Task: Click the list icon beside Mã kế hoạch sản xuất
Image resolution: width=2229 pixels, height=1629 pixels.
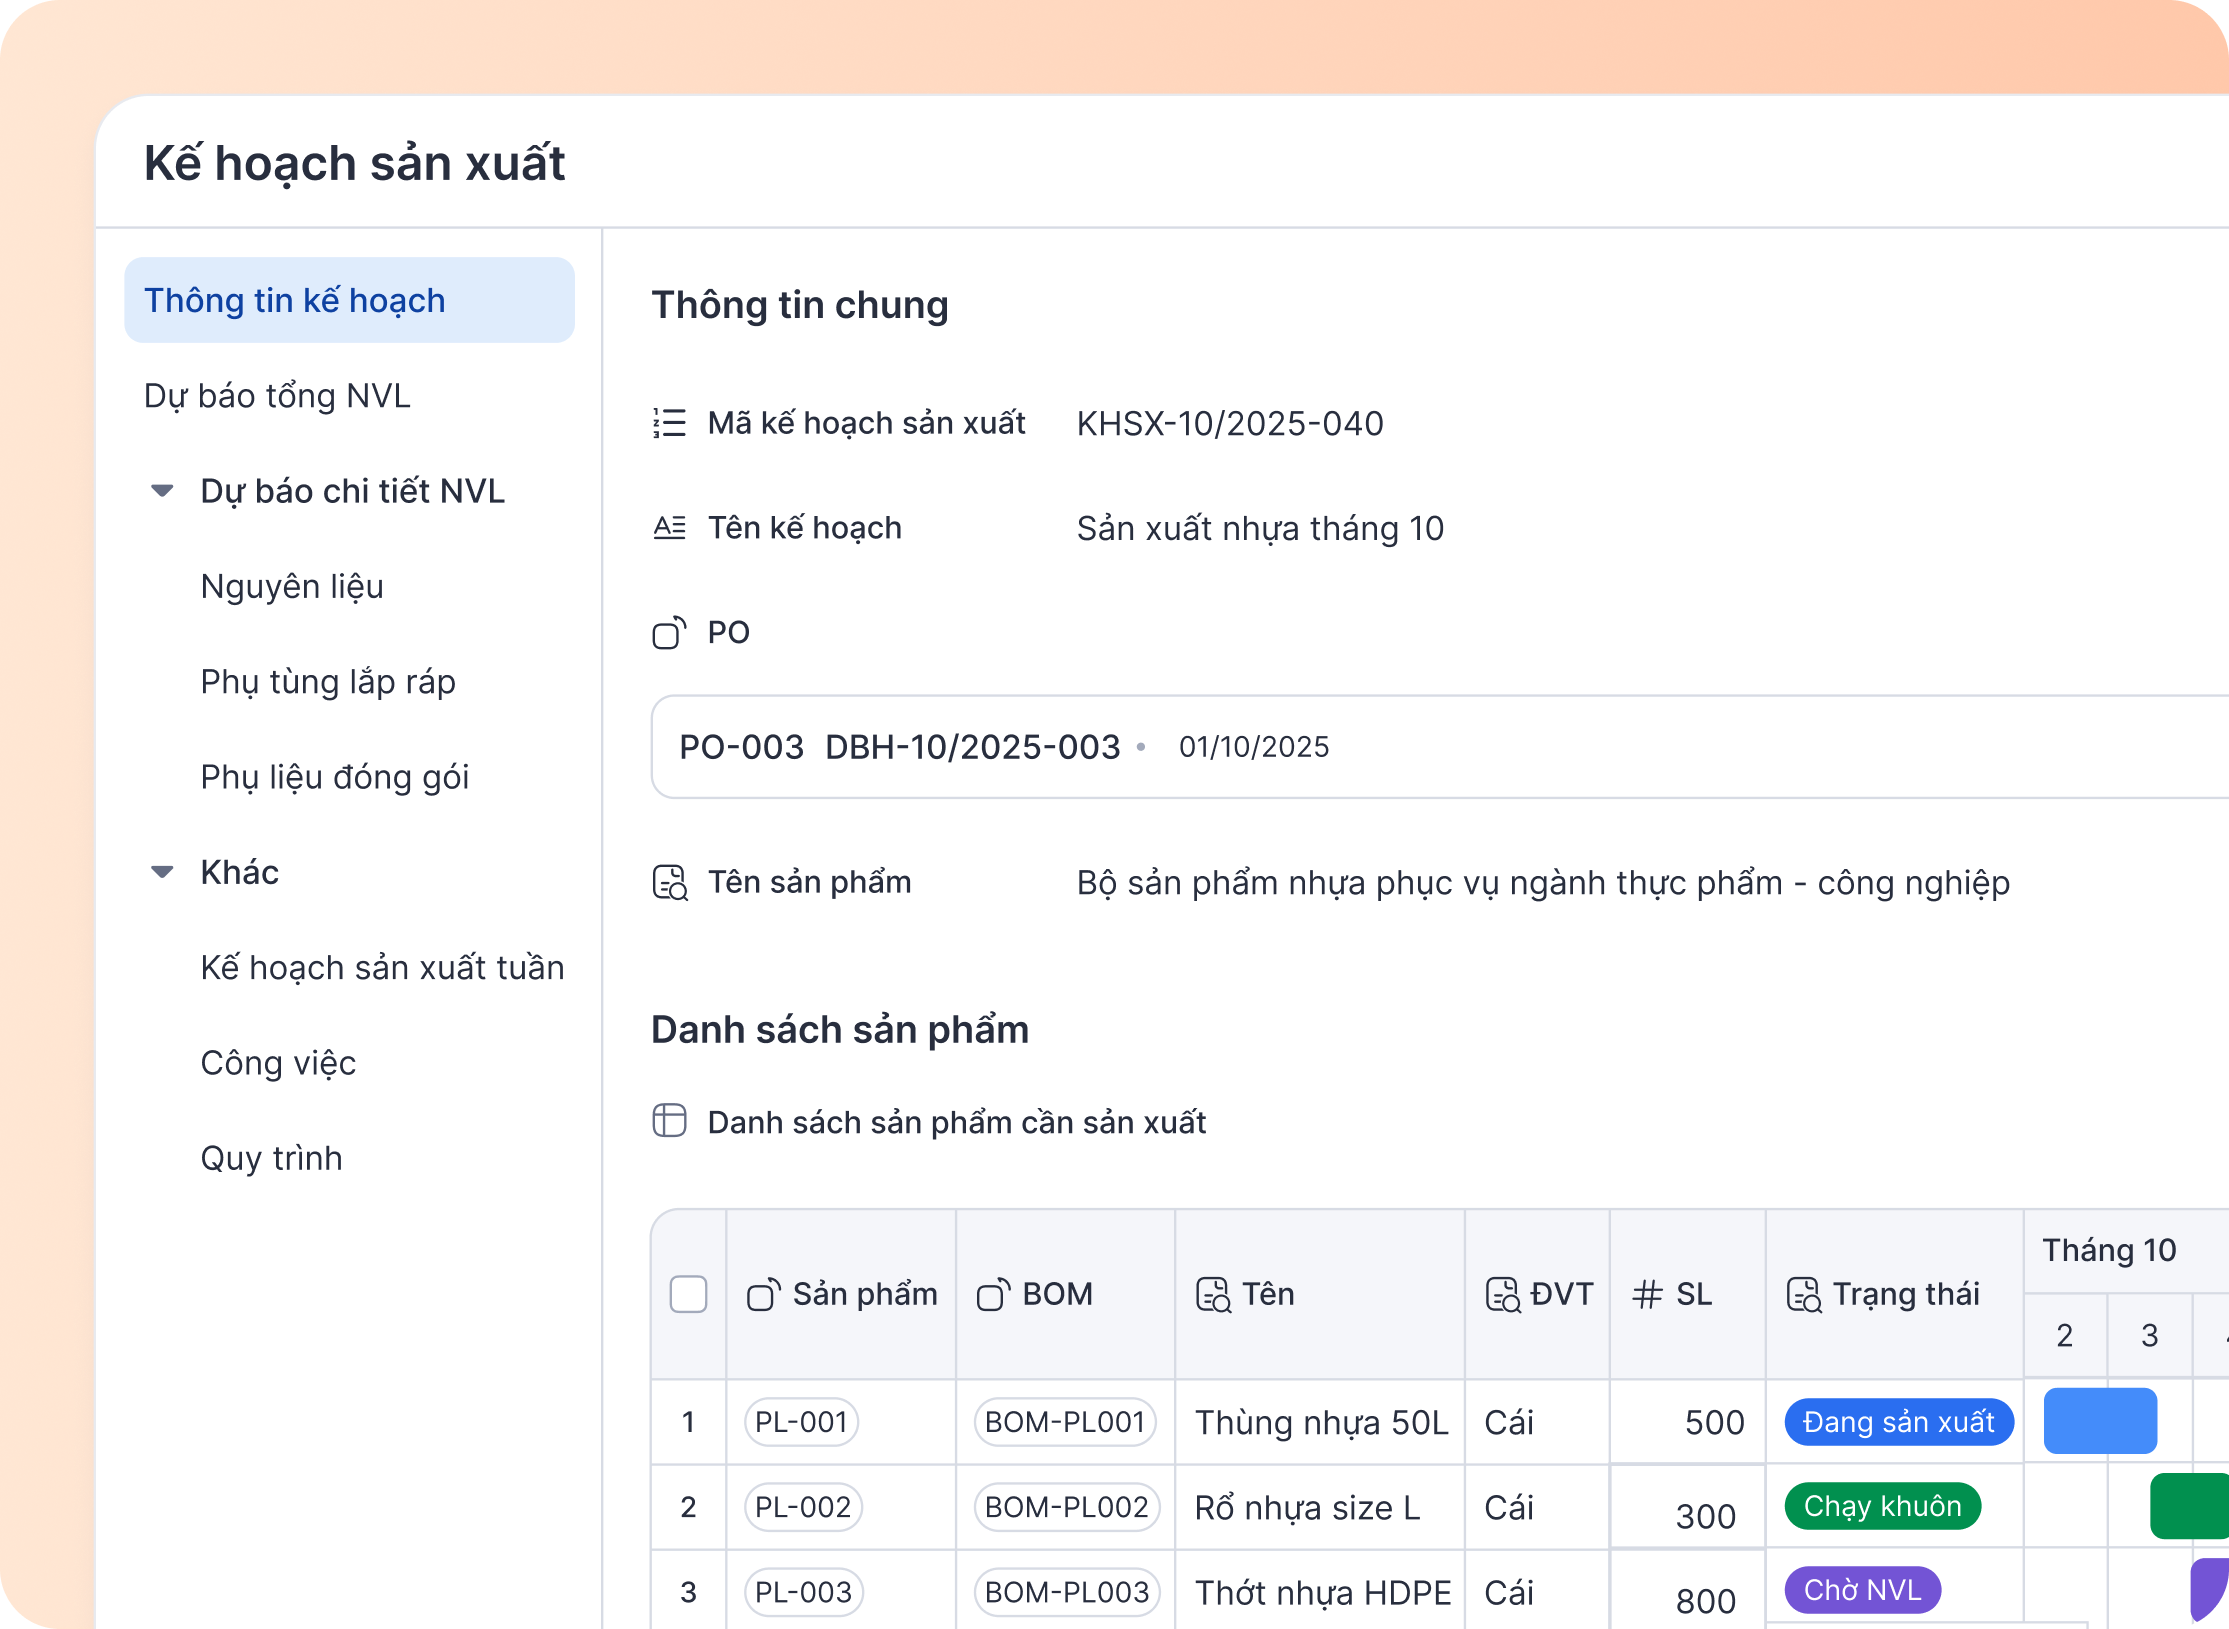Action: 670,424
